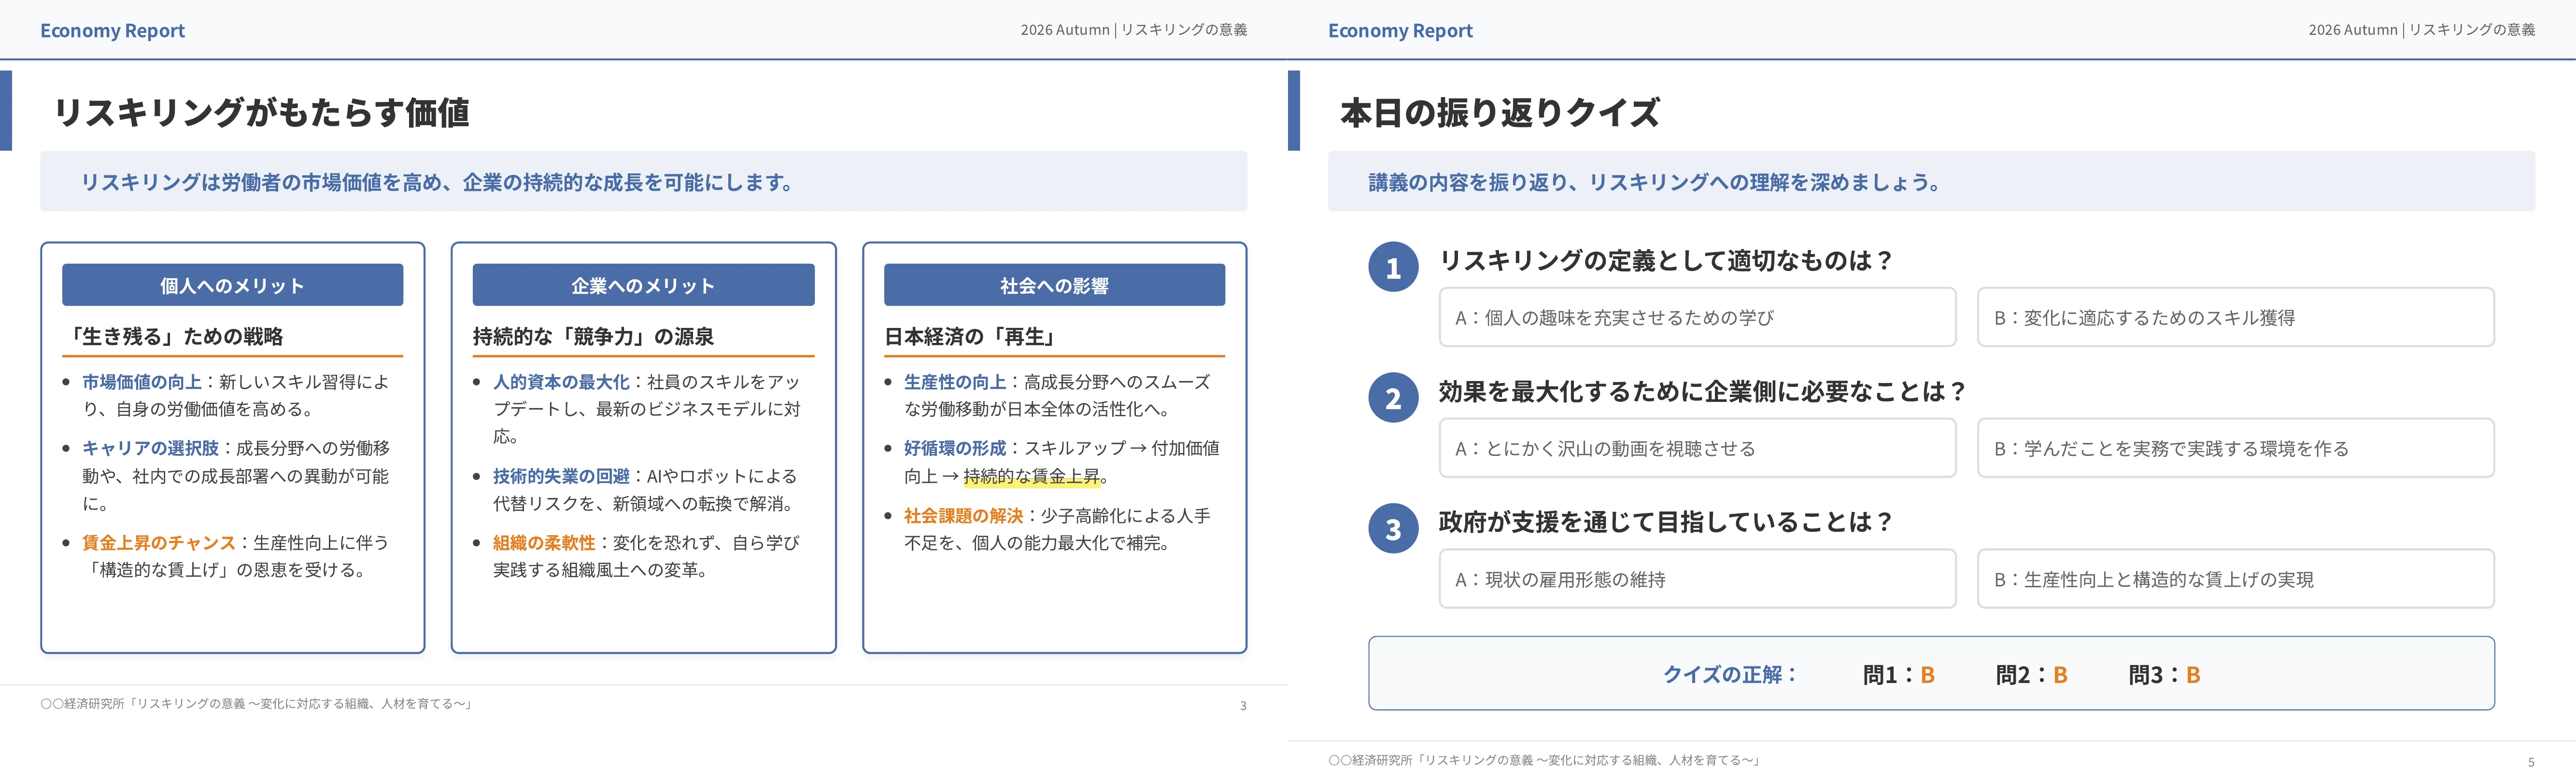Click the '○○経済研究所' footer on the quiz slide
Screen dimensions: 2576x781
click(x=1544, y=760)
